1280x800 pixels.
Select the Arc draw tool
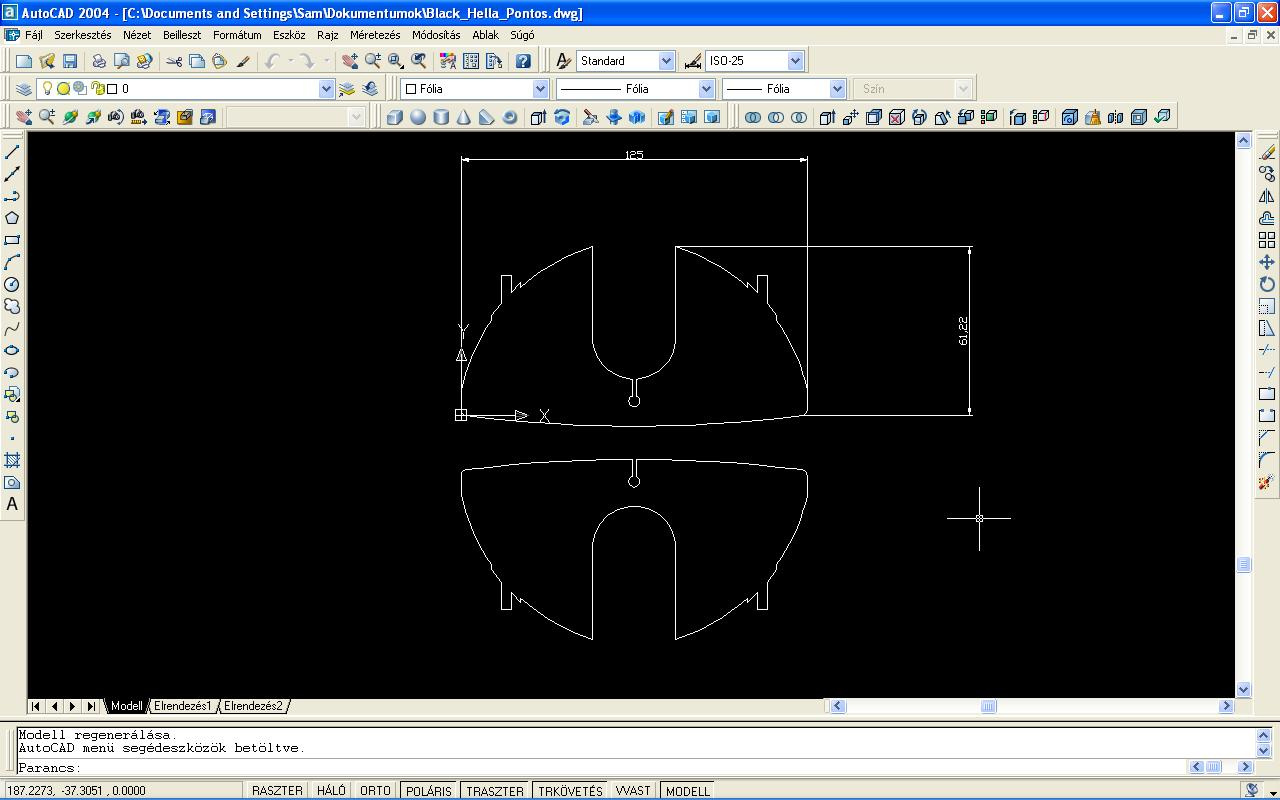12,262
